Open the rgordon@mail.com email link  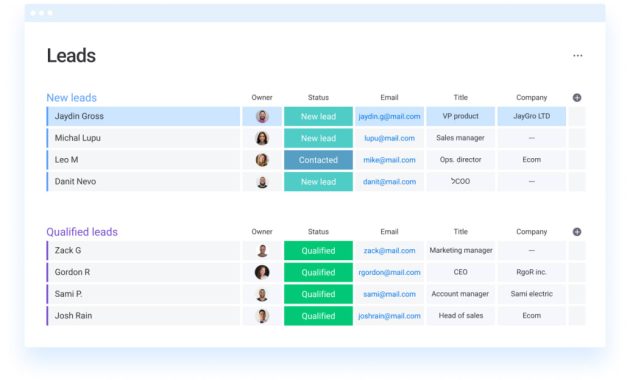(x=389, y=272)
